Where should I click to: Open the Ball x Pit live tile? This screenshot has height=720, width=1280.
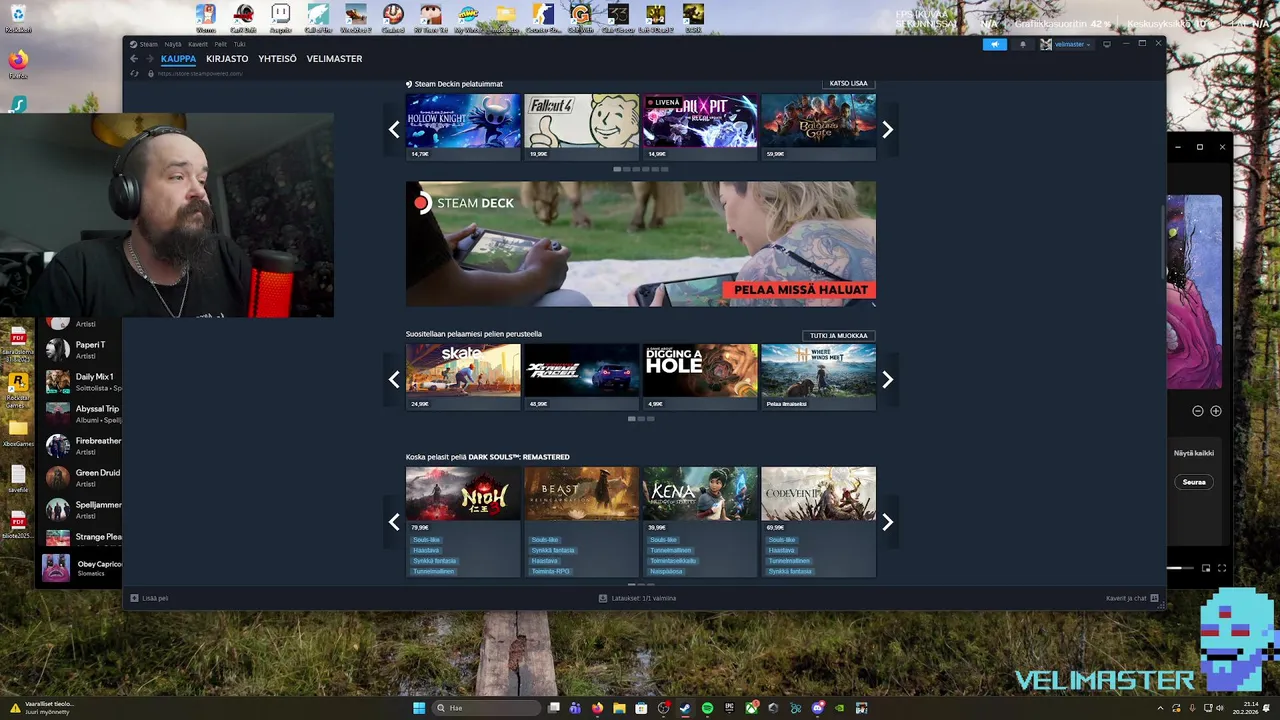tap(700, 127)
